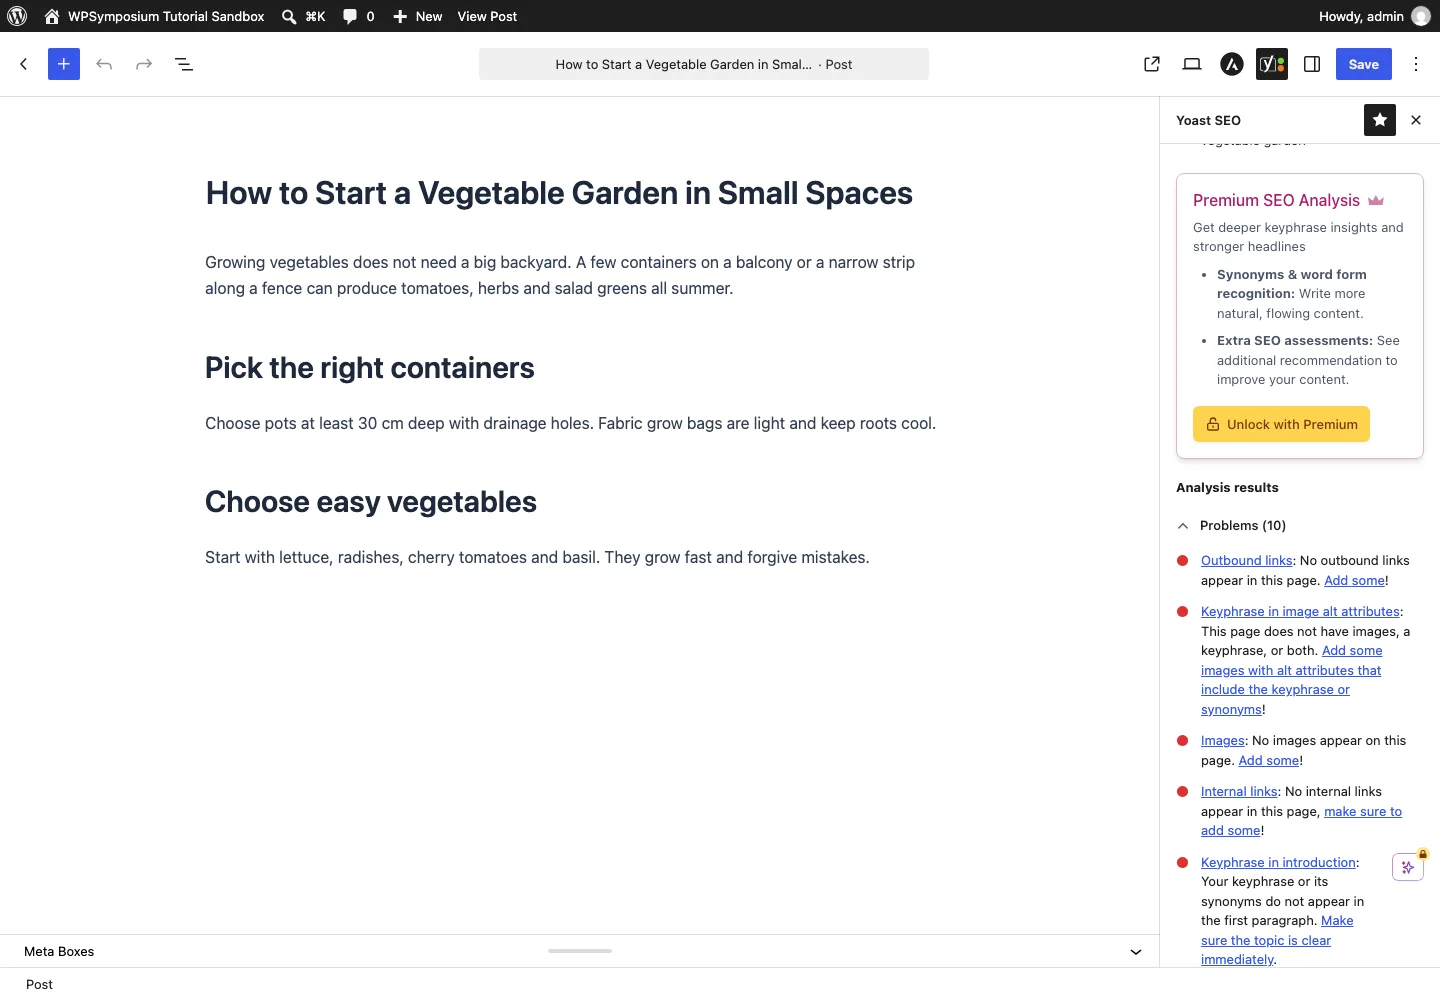Image resolution: width=1440 pixels, height=1000 pixels.
Task: Undo the last change
Action: (x=104, y=64)
